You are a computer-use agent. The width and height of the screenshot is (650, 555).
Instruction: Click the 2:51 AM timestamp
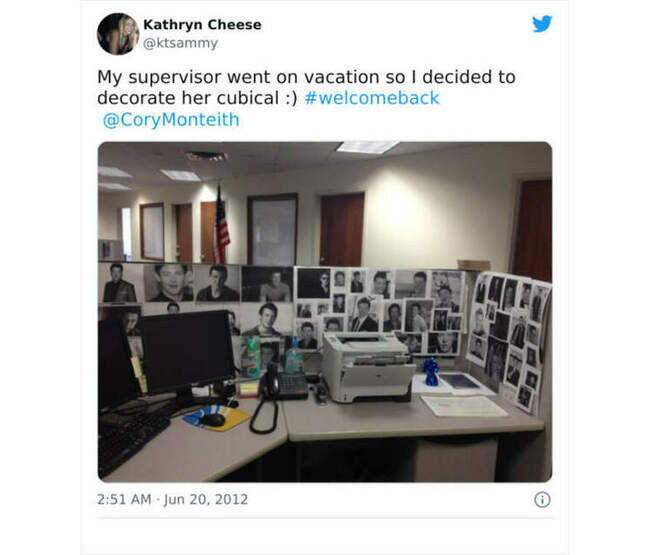tap(124, 499)
